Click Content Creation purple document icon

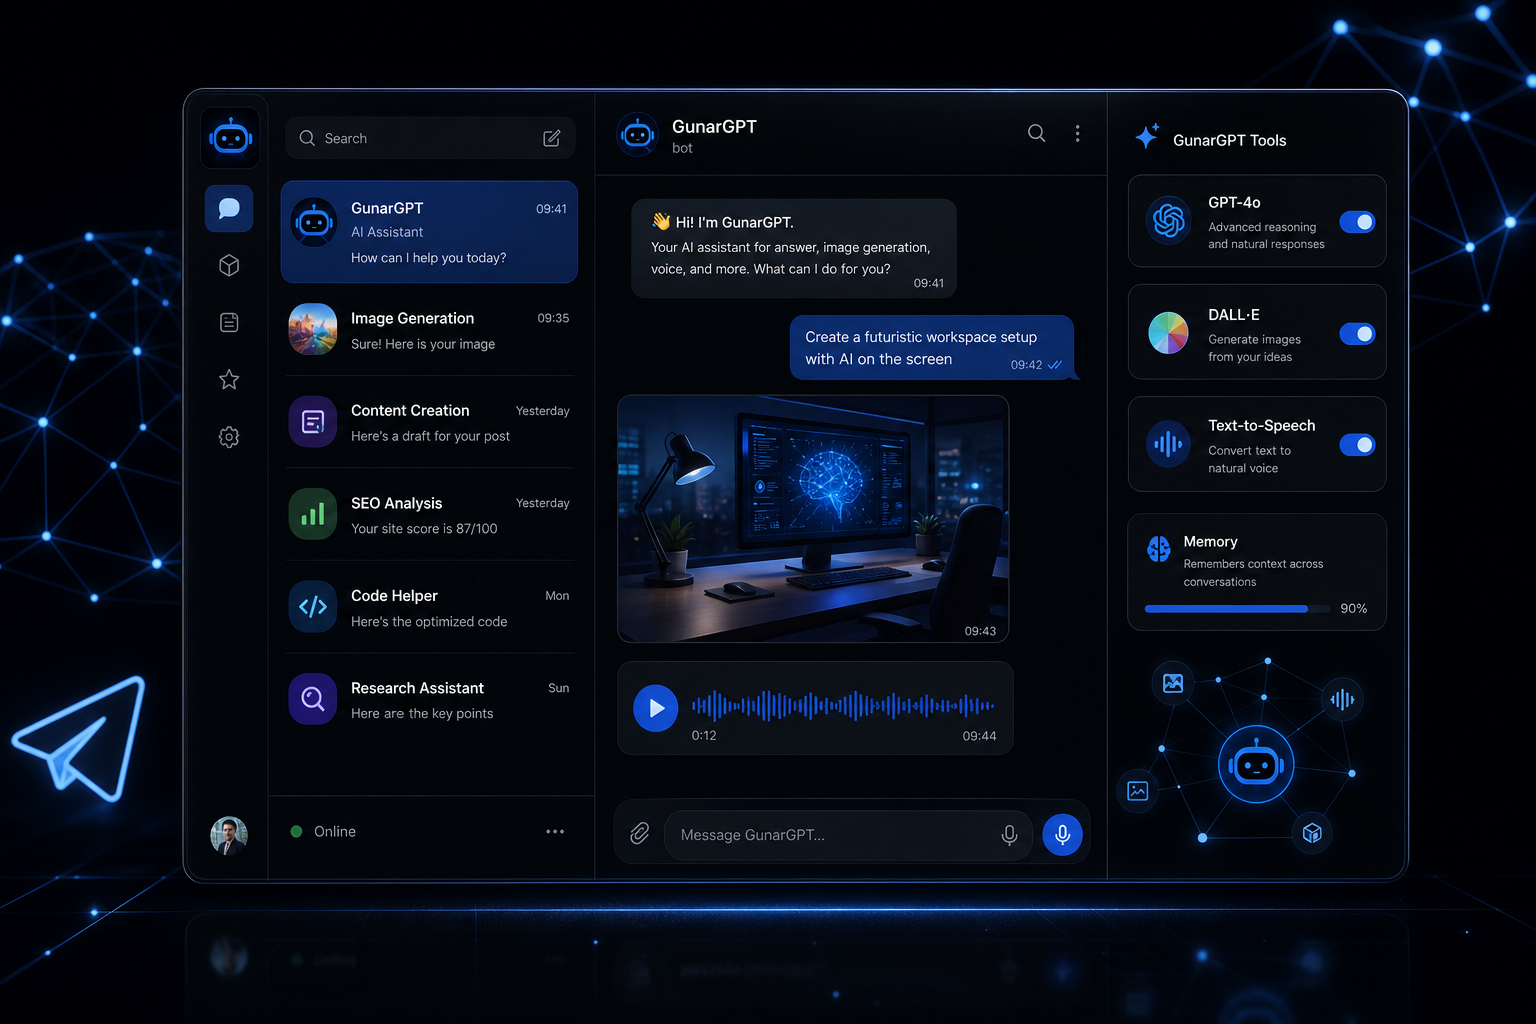coord(313,422)
